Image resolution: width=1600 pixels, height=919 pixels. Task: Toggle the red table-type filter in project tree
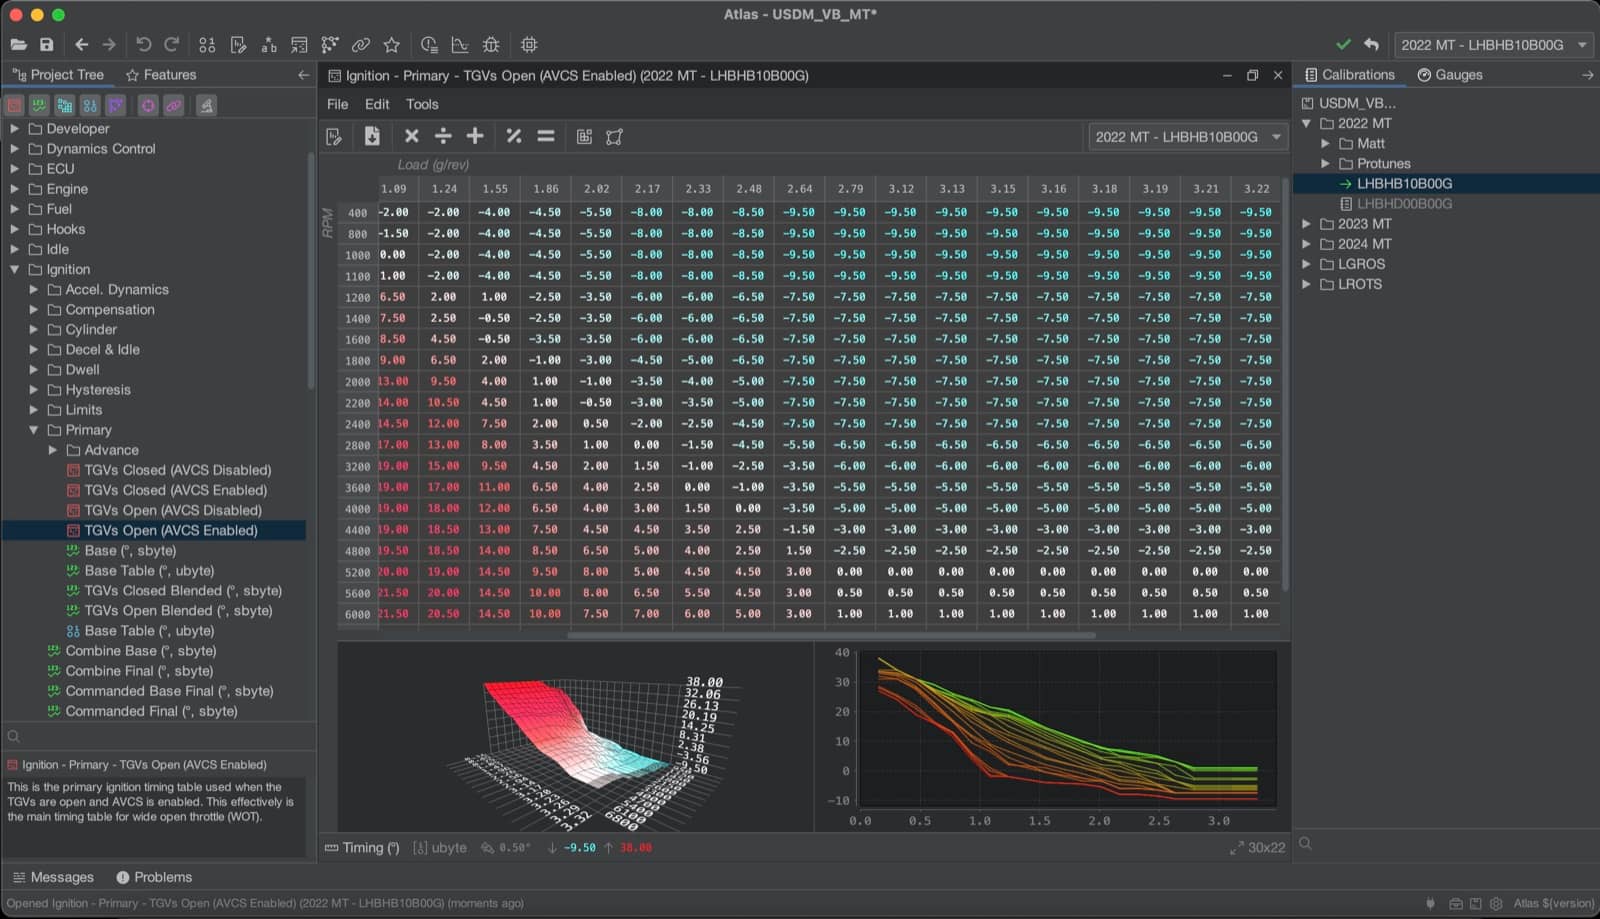14,105
